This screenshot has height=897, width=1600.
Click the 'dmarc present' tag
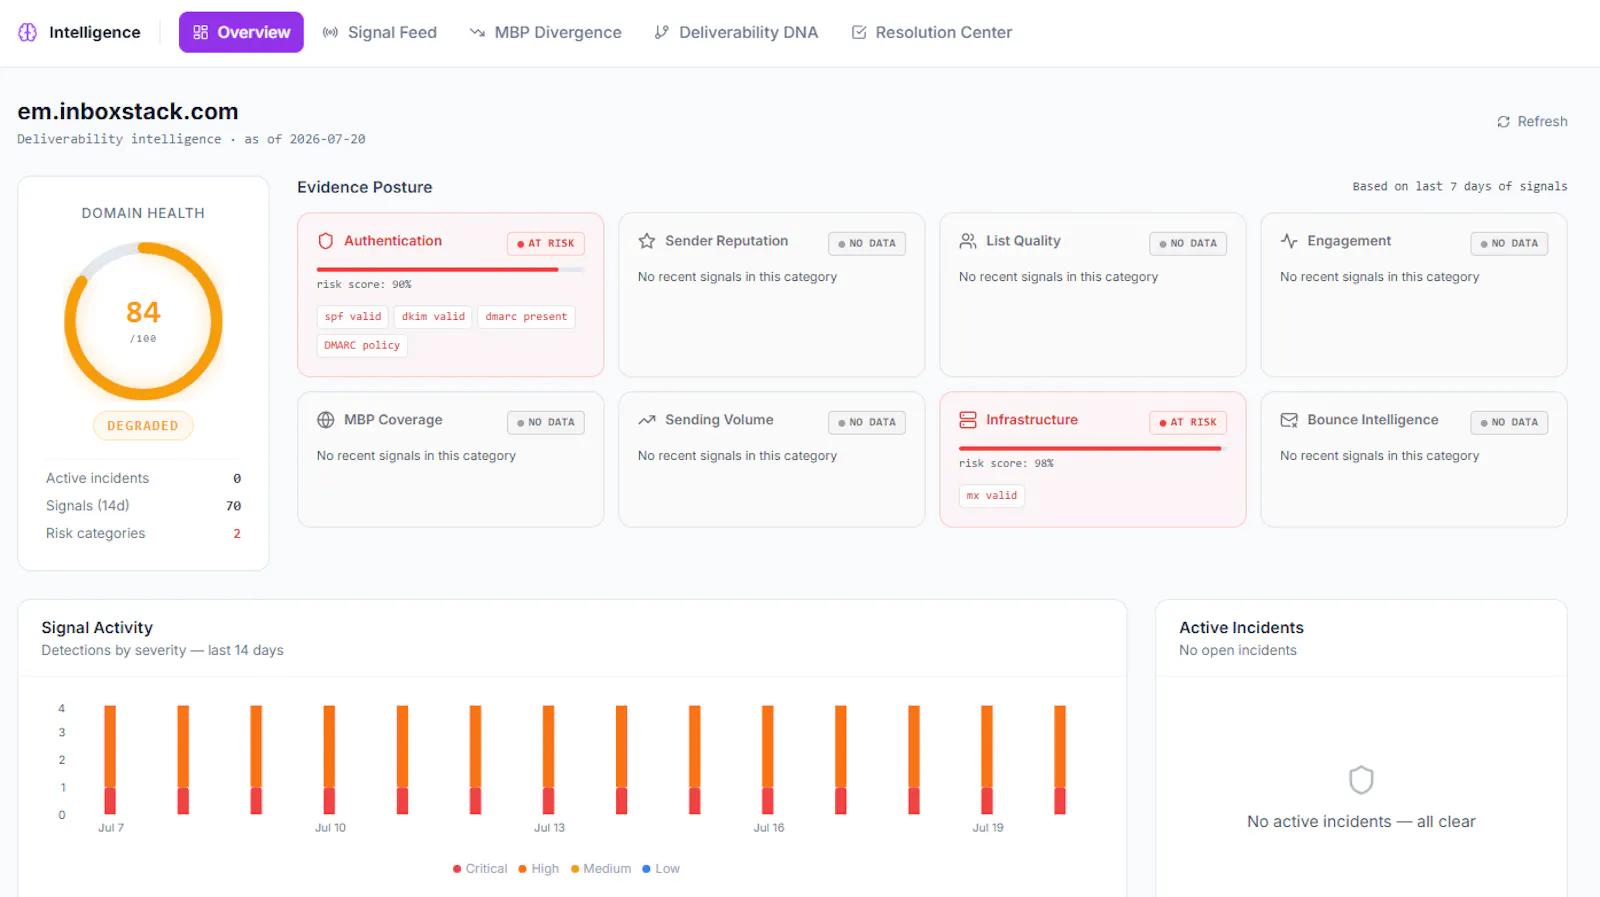(526, 317)
